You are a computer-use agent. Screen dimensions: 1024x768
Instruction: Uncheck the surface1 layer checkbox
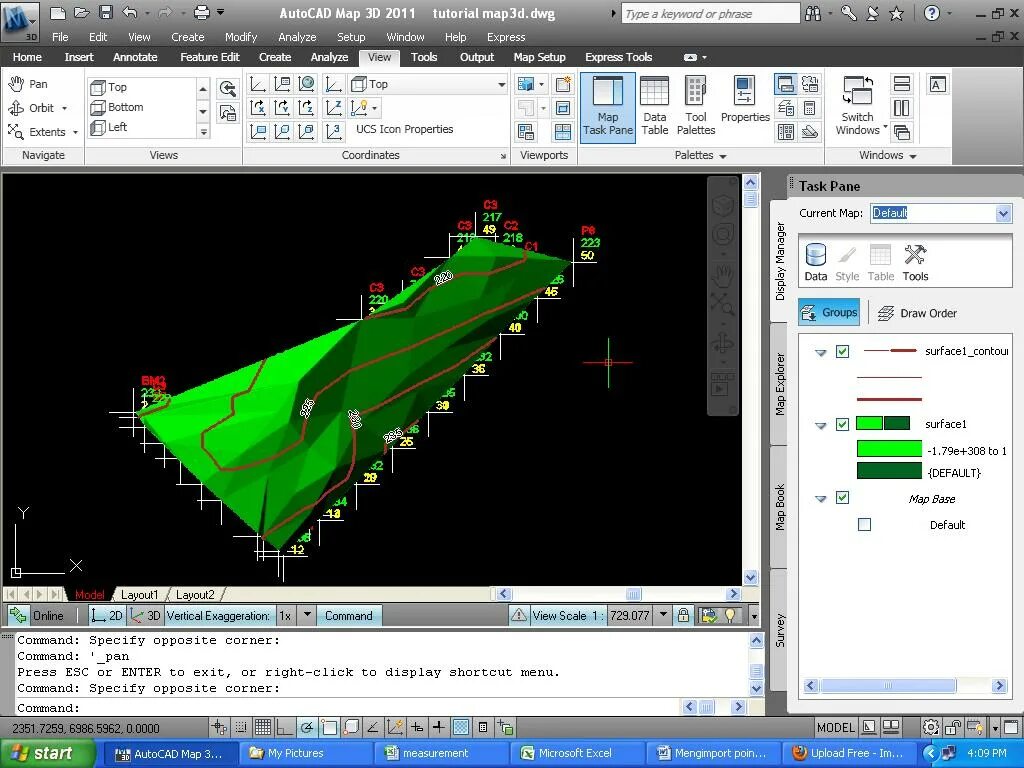pyautogui.click(x=842, y=424)
